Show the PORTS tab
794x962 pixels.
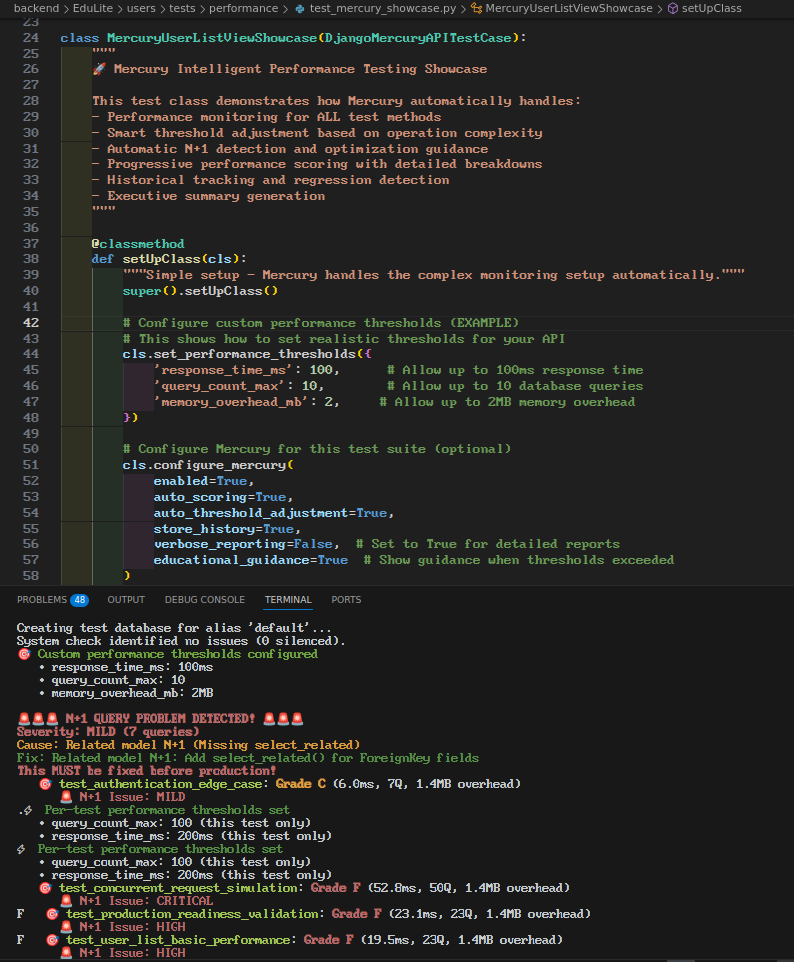point(346,599)
